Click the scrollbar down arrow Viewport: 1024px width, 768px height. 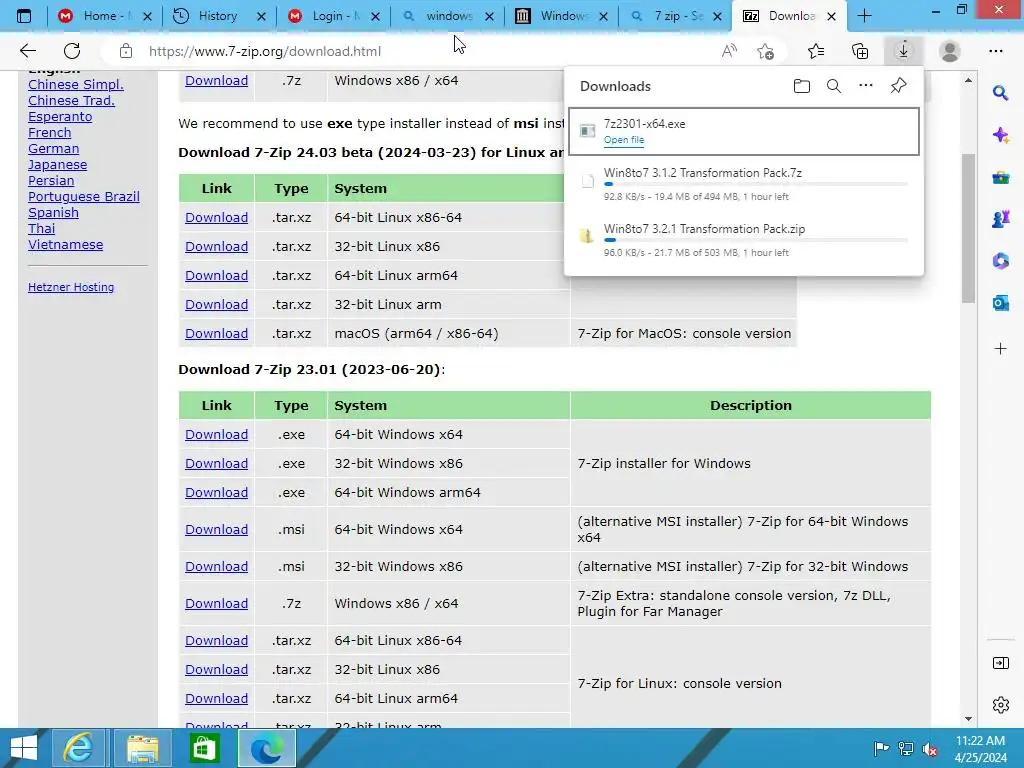click(968, 719)
